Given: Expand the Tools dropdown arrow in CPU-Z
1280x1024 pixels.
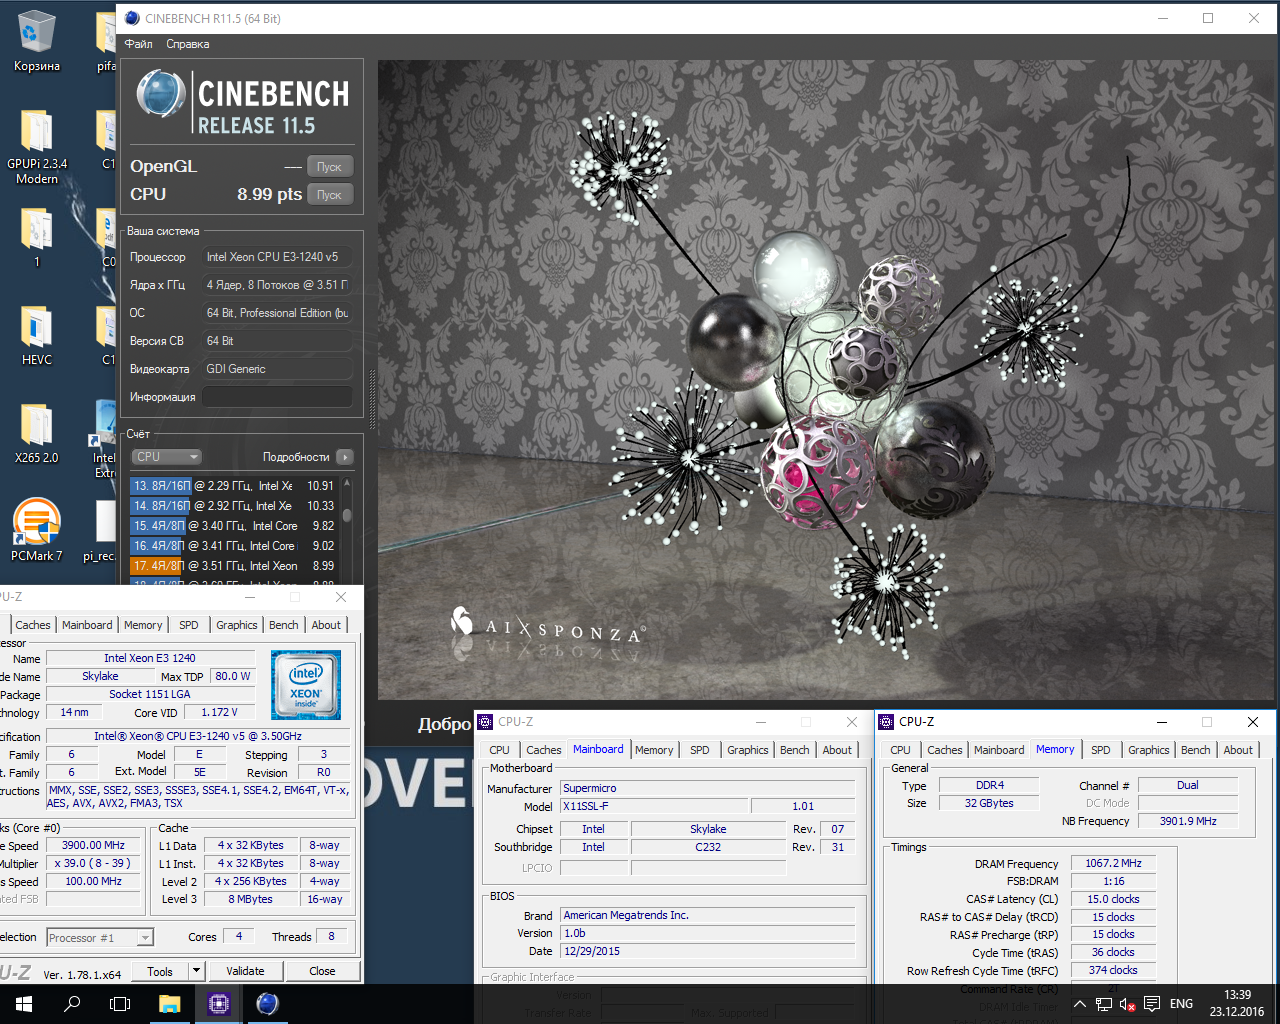Looking at the screenshot, I should (x=196, y=971).
